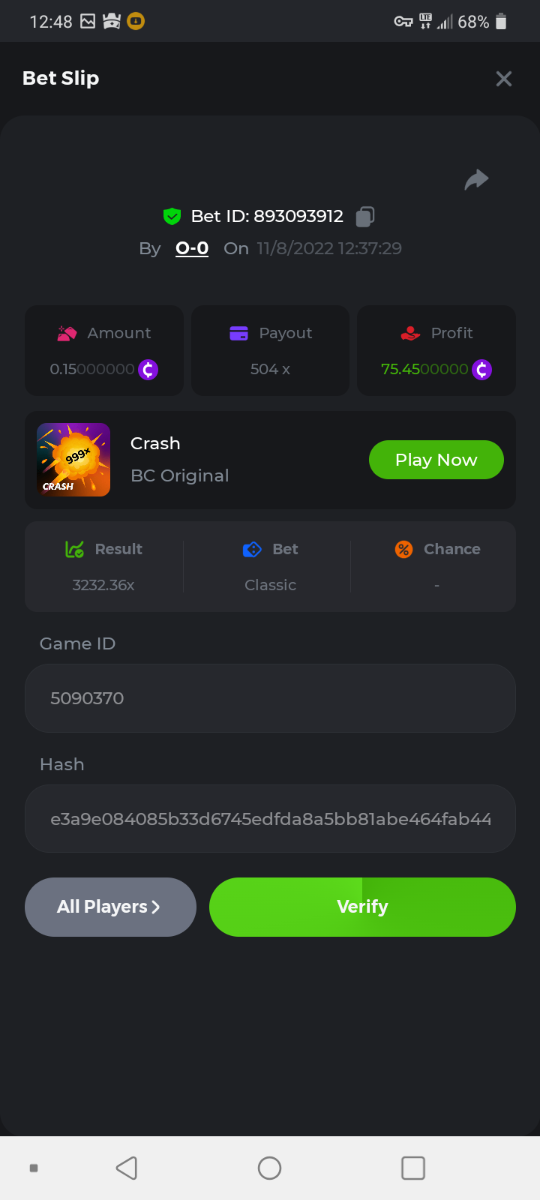Tap the Bet dice icon
Viewport: 540px width, 1200px height.
click(x=252, y=549)
